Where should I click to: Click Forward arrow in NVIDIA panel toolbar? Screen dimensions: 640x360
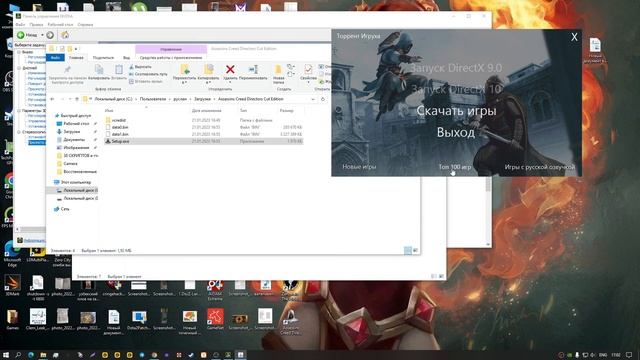click(x=50, y=35)
